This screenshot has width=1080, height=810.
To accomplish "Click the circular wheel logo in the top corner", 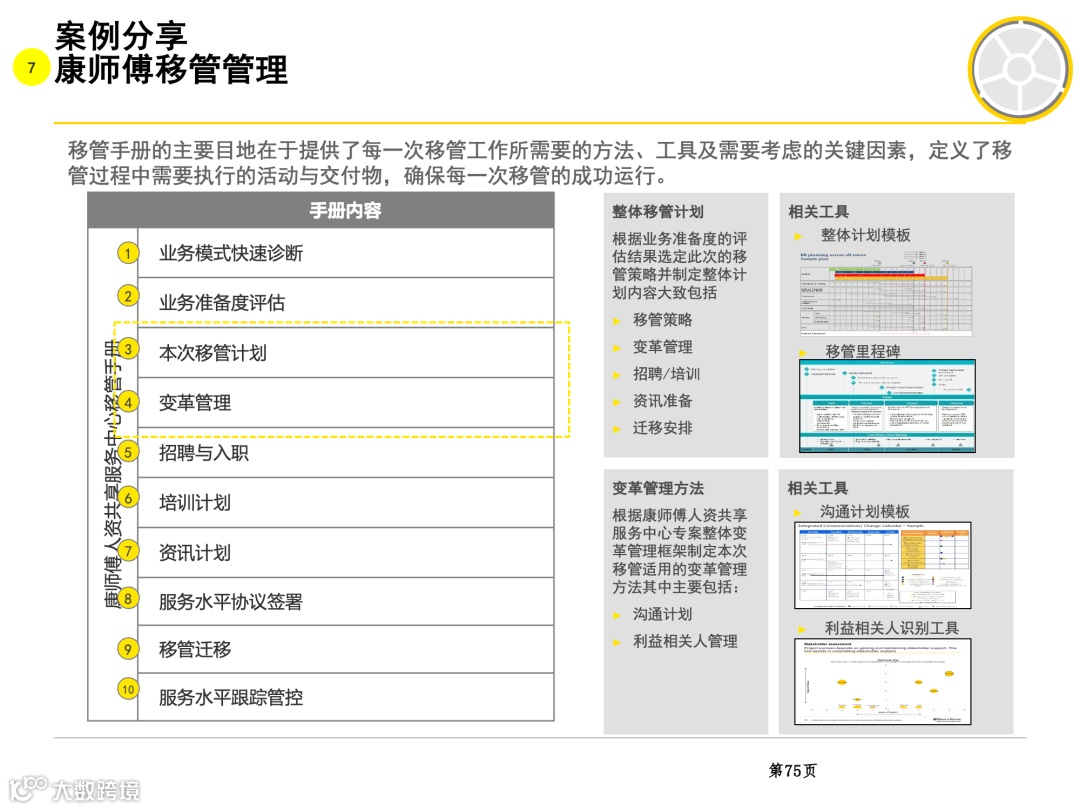I will (x=1020, y=70).
